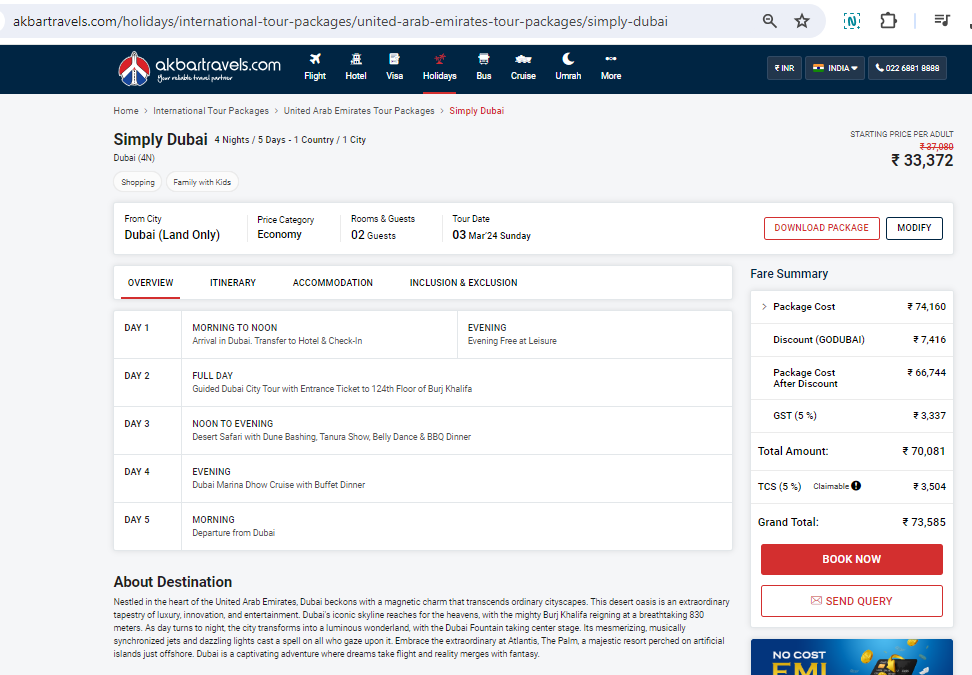This screenshot has width=972, height=675.
Task: Click the DAY 1 row label
Action: click(x=137, y=328)
